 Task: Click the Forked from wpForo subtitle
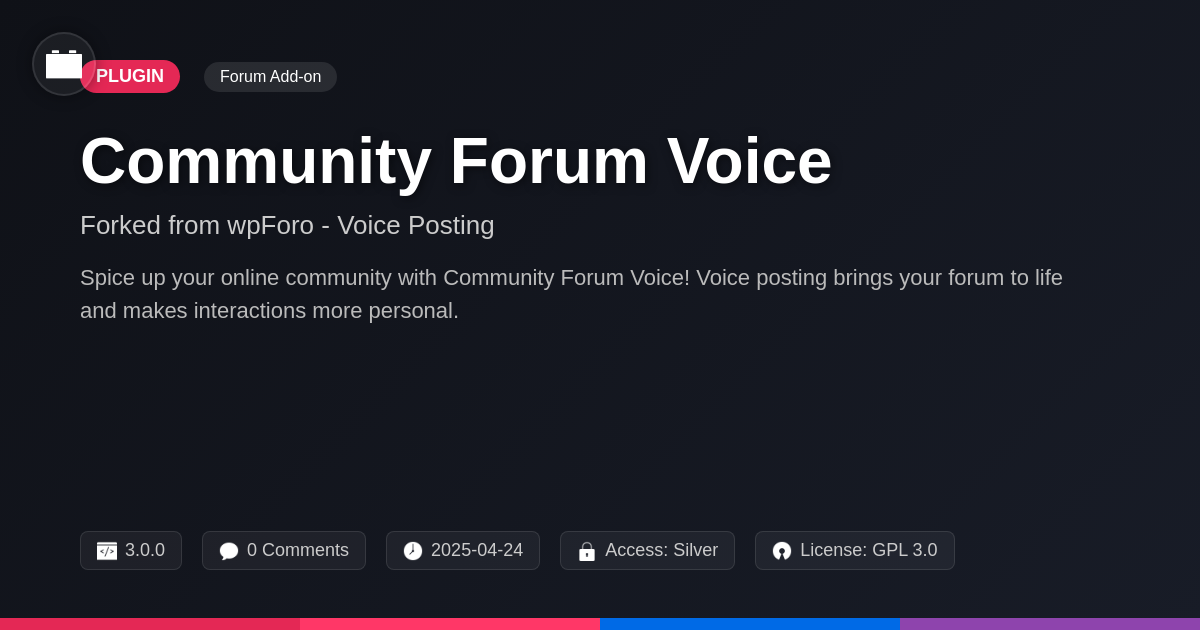click(287, 225)
